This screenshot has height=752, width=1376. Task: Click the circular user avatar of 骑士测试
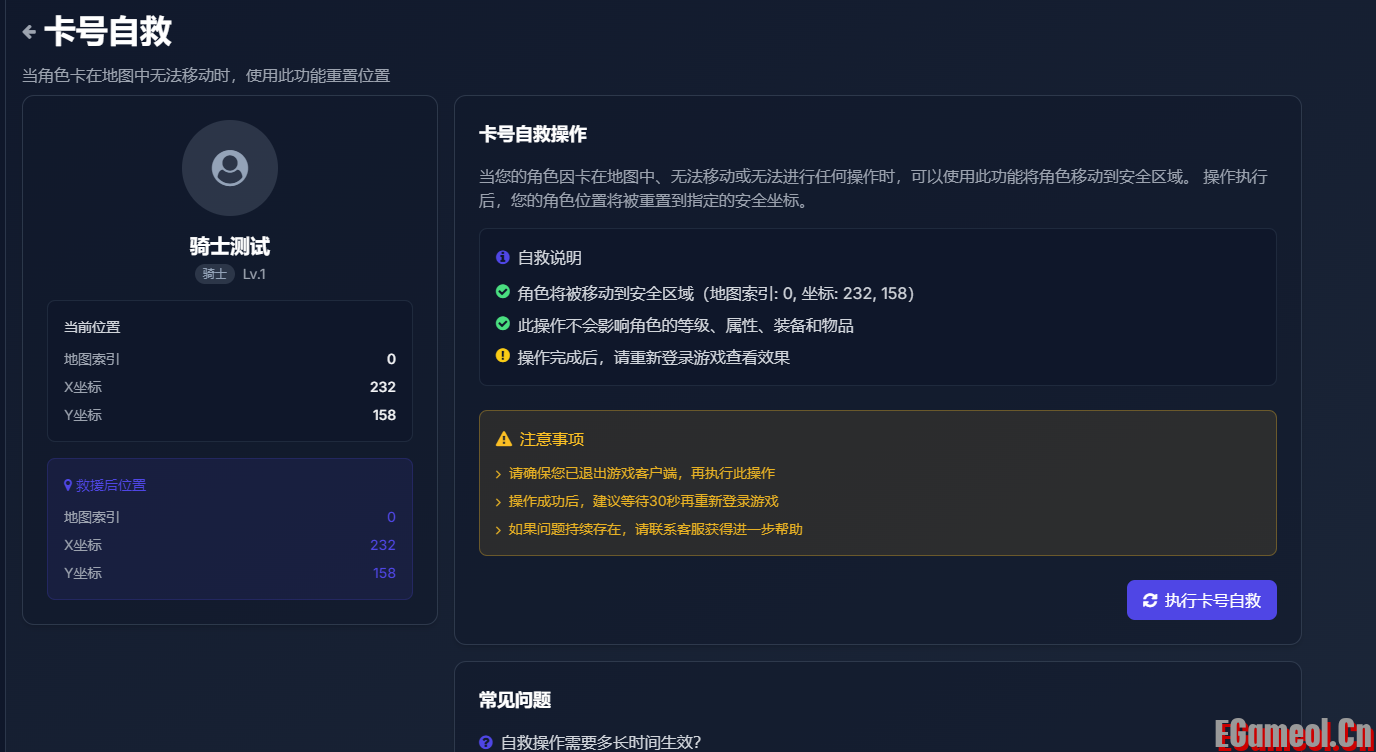(x=229, y=168)
